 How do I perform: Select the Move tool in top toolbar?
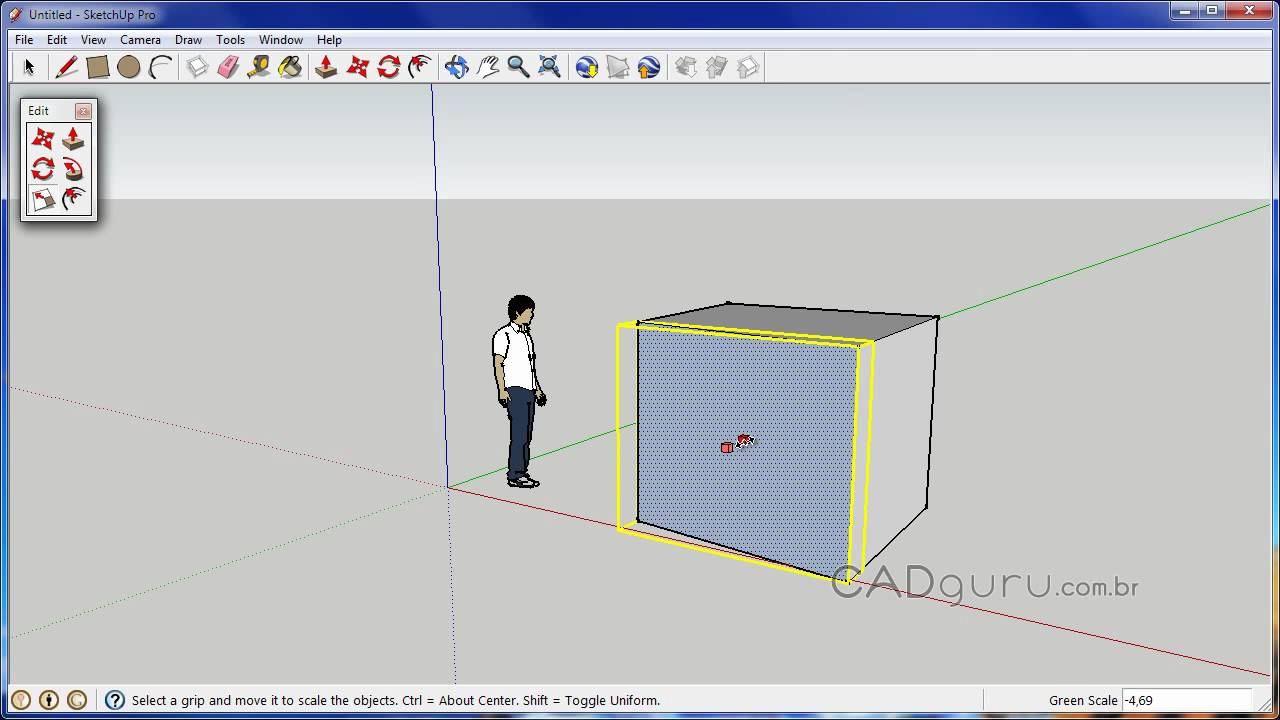click(x=358, y=67)
